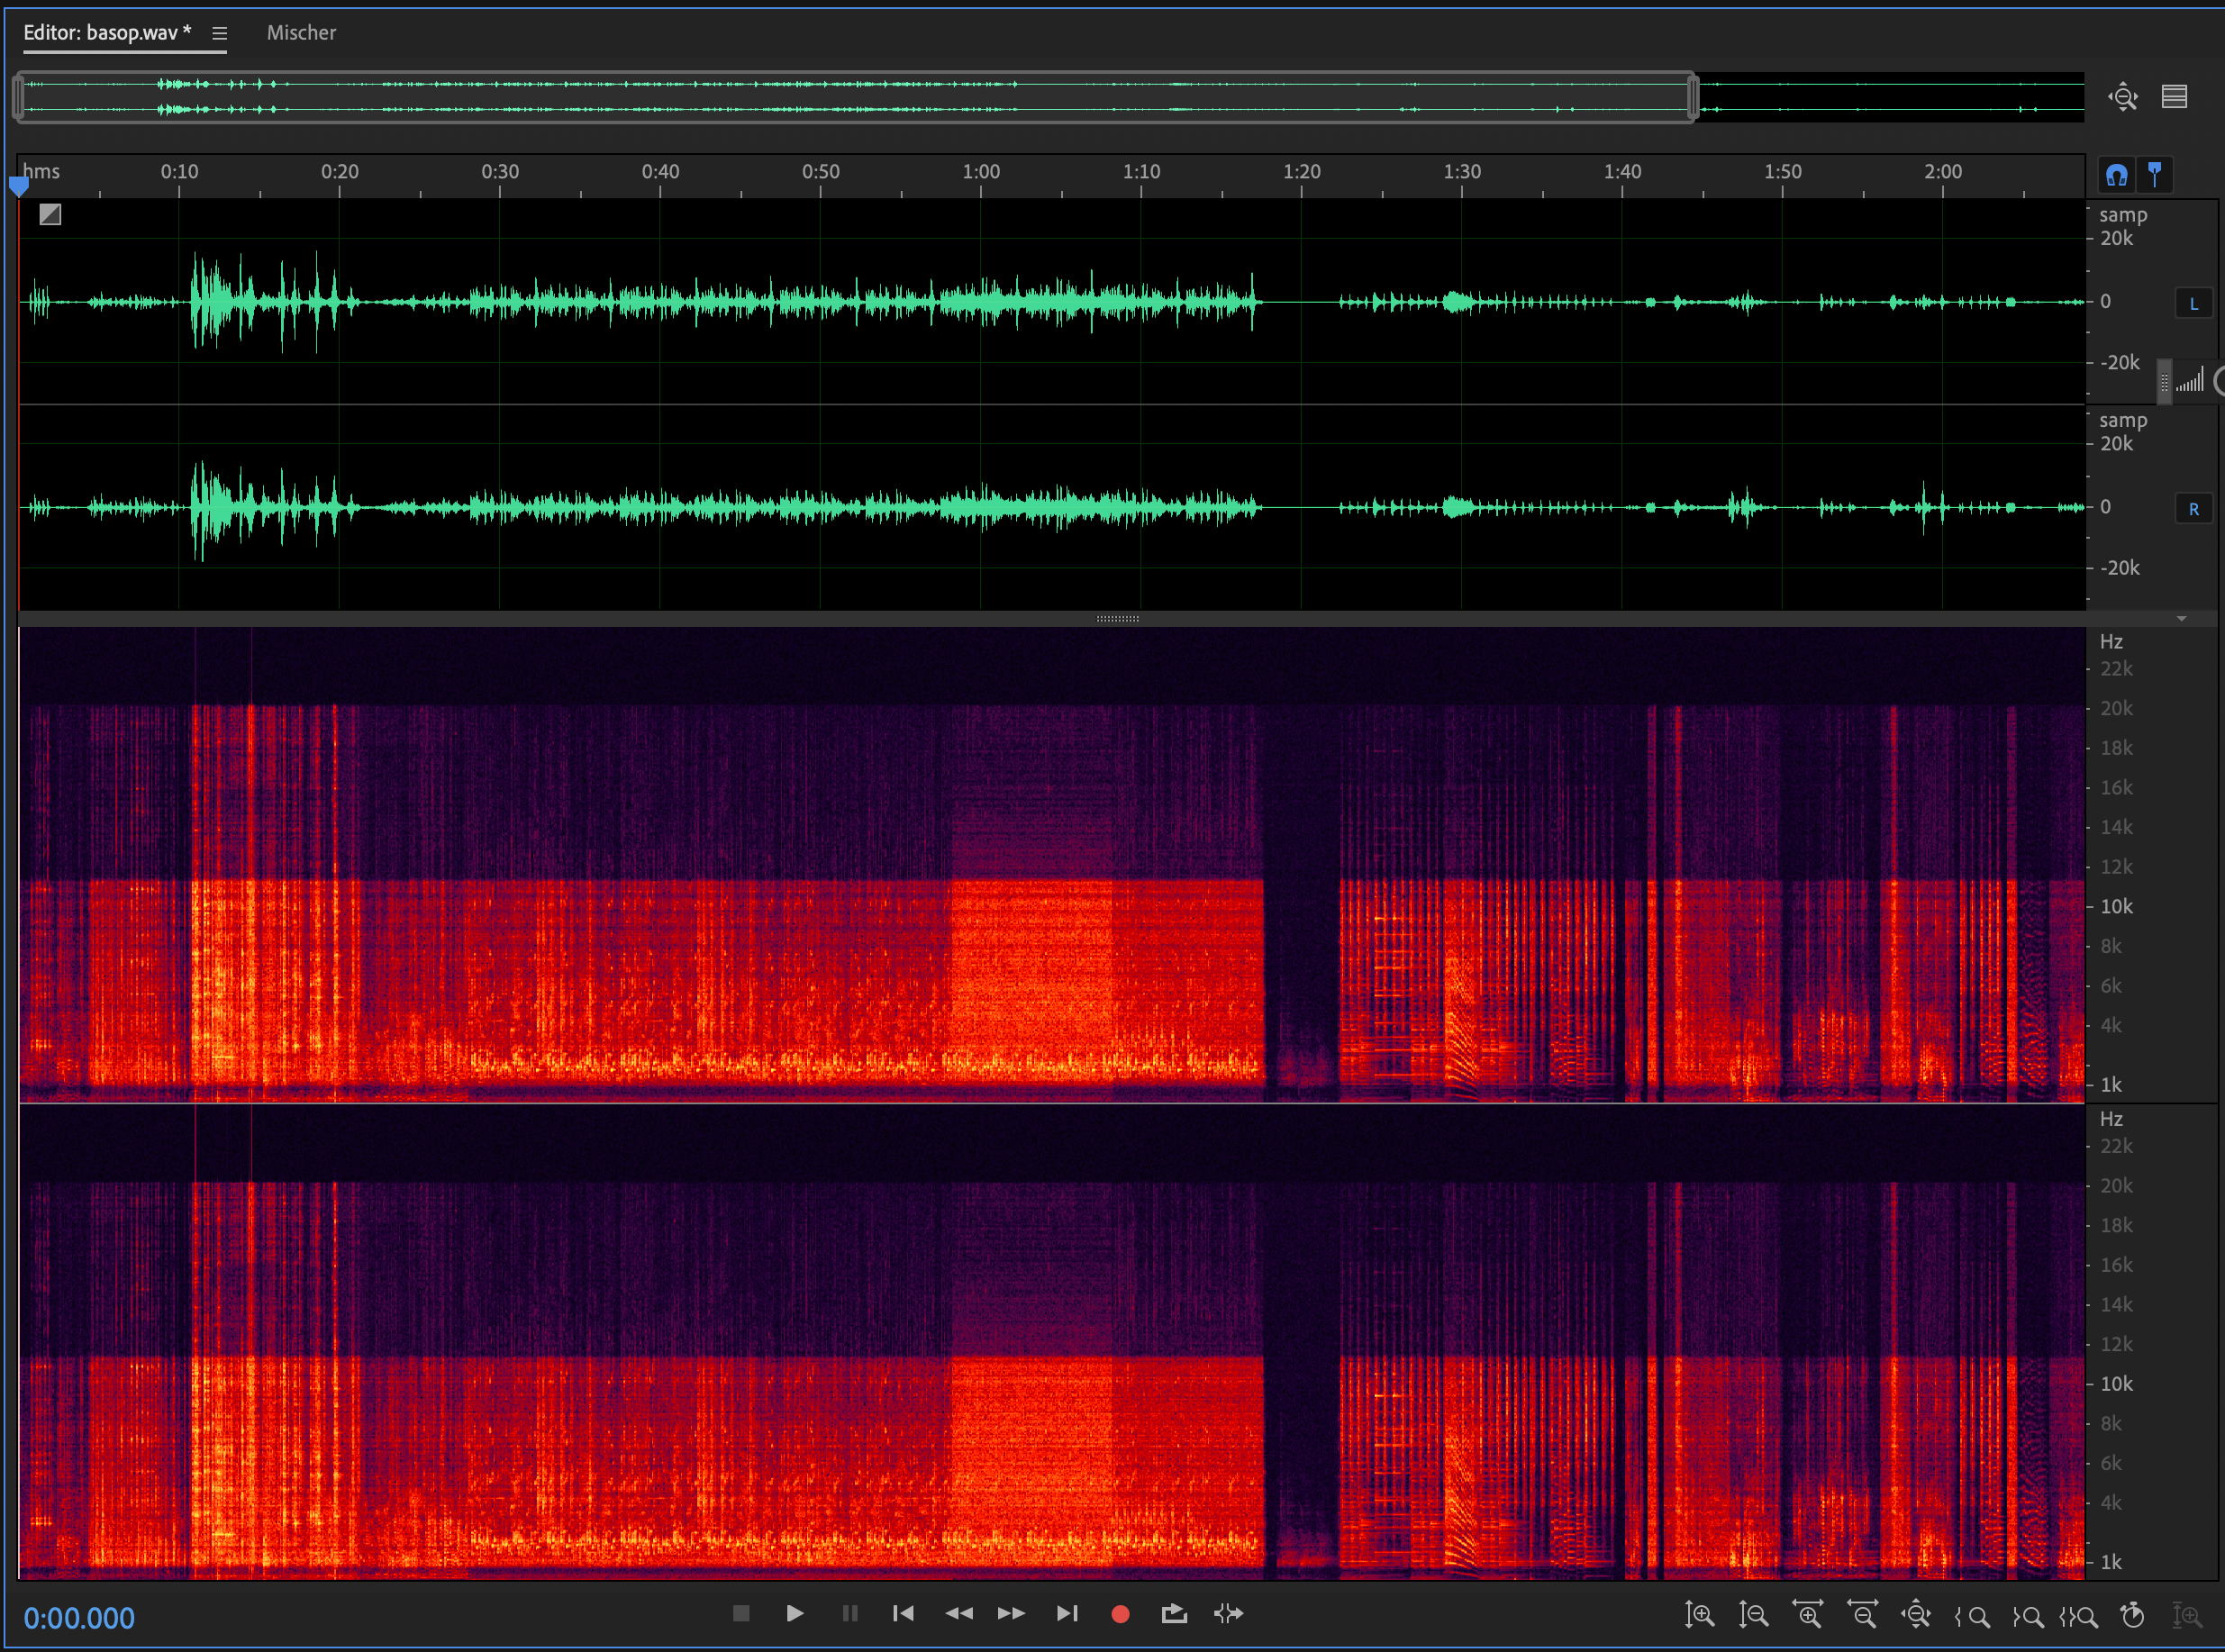
Task: Click Zoom to Selection icon
Action: 2078,1615
